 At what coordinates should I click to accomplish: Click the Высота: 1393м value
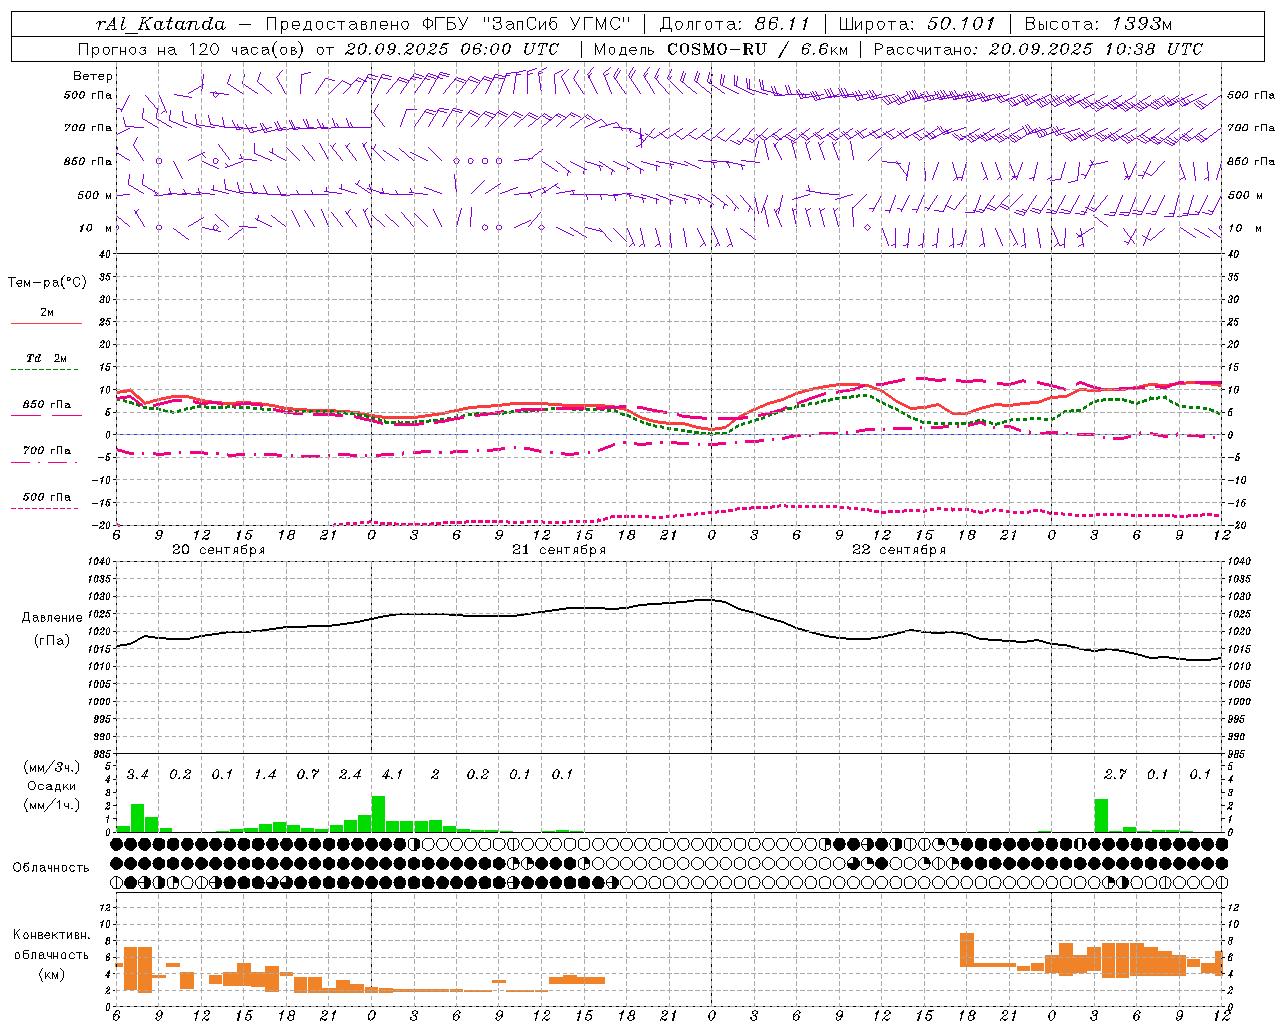[x=1099, y=24]
